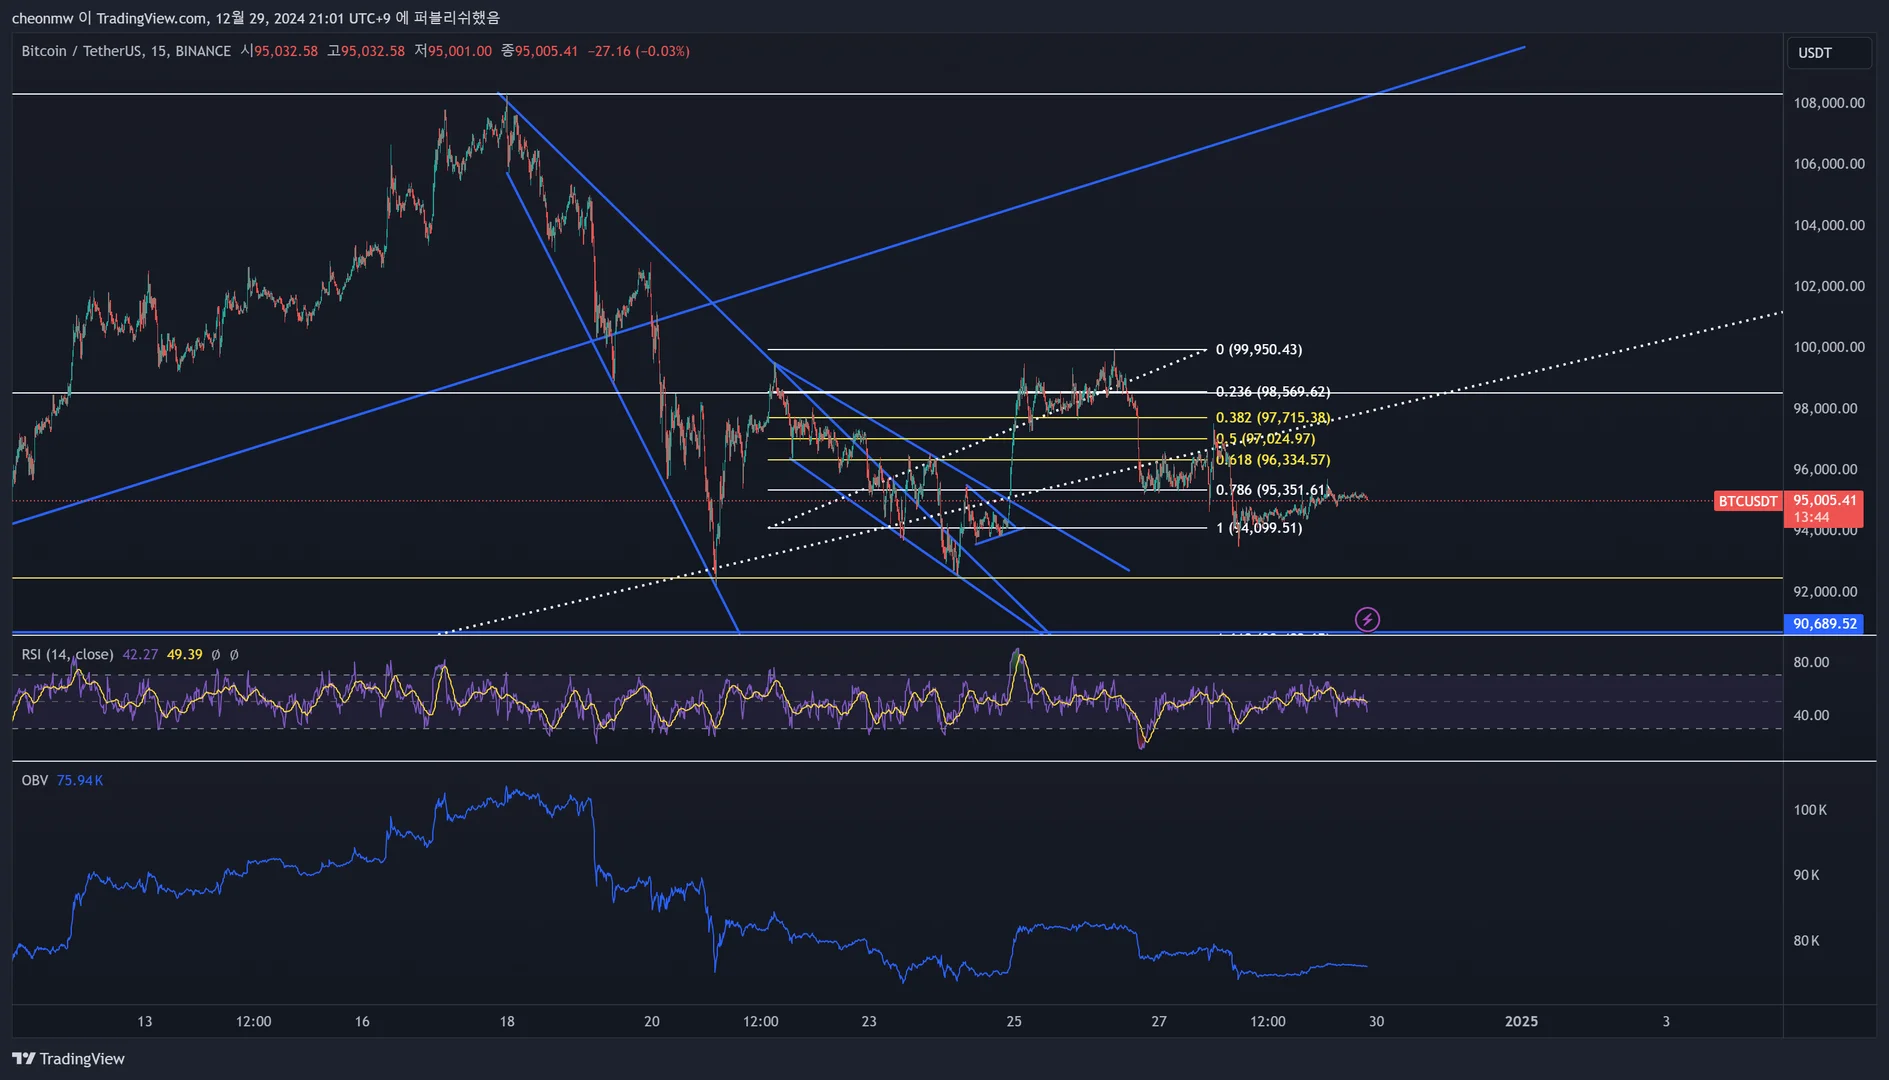Click the date label 16 on time axis
1889x1080 pixels.
362,1021
